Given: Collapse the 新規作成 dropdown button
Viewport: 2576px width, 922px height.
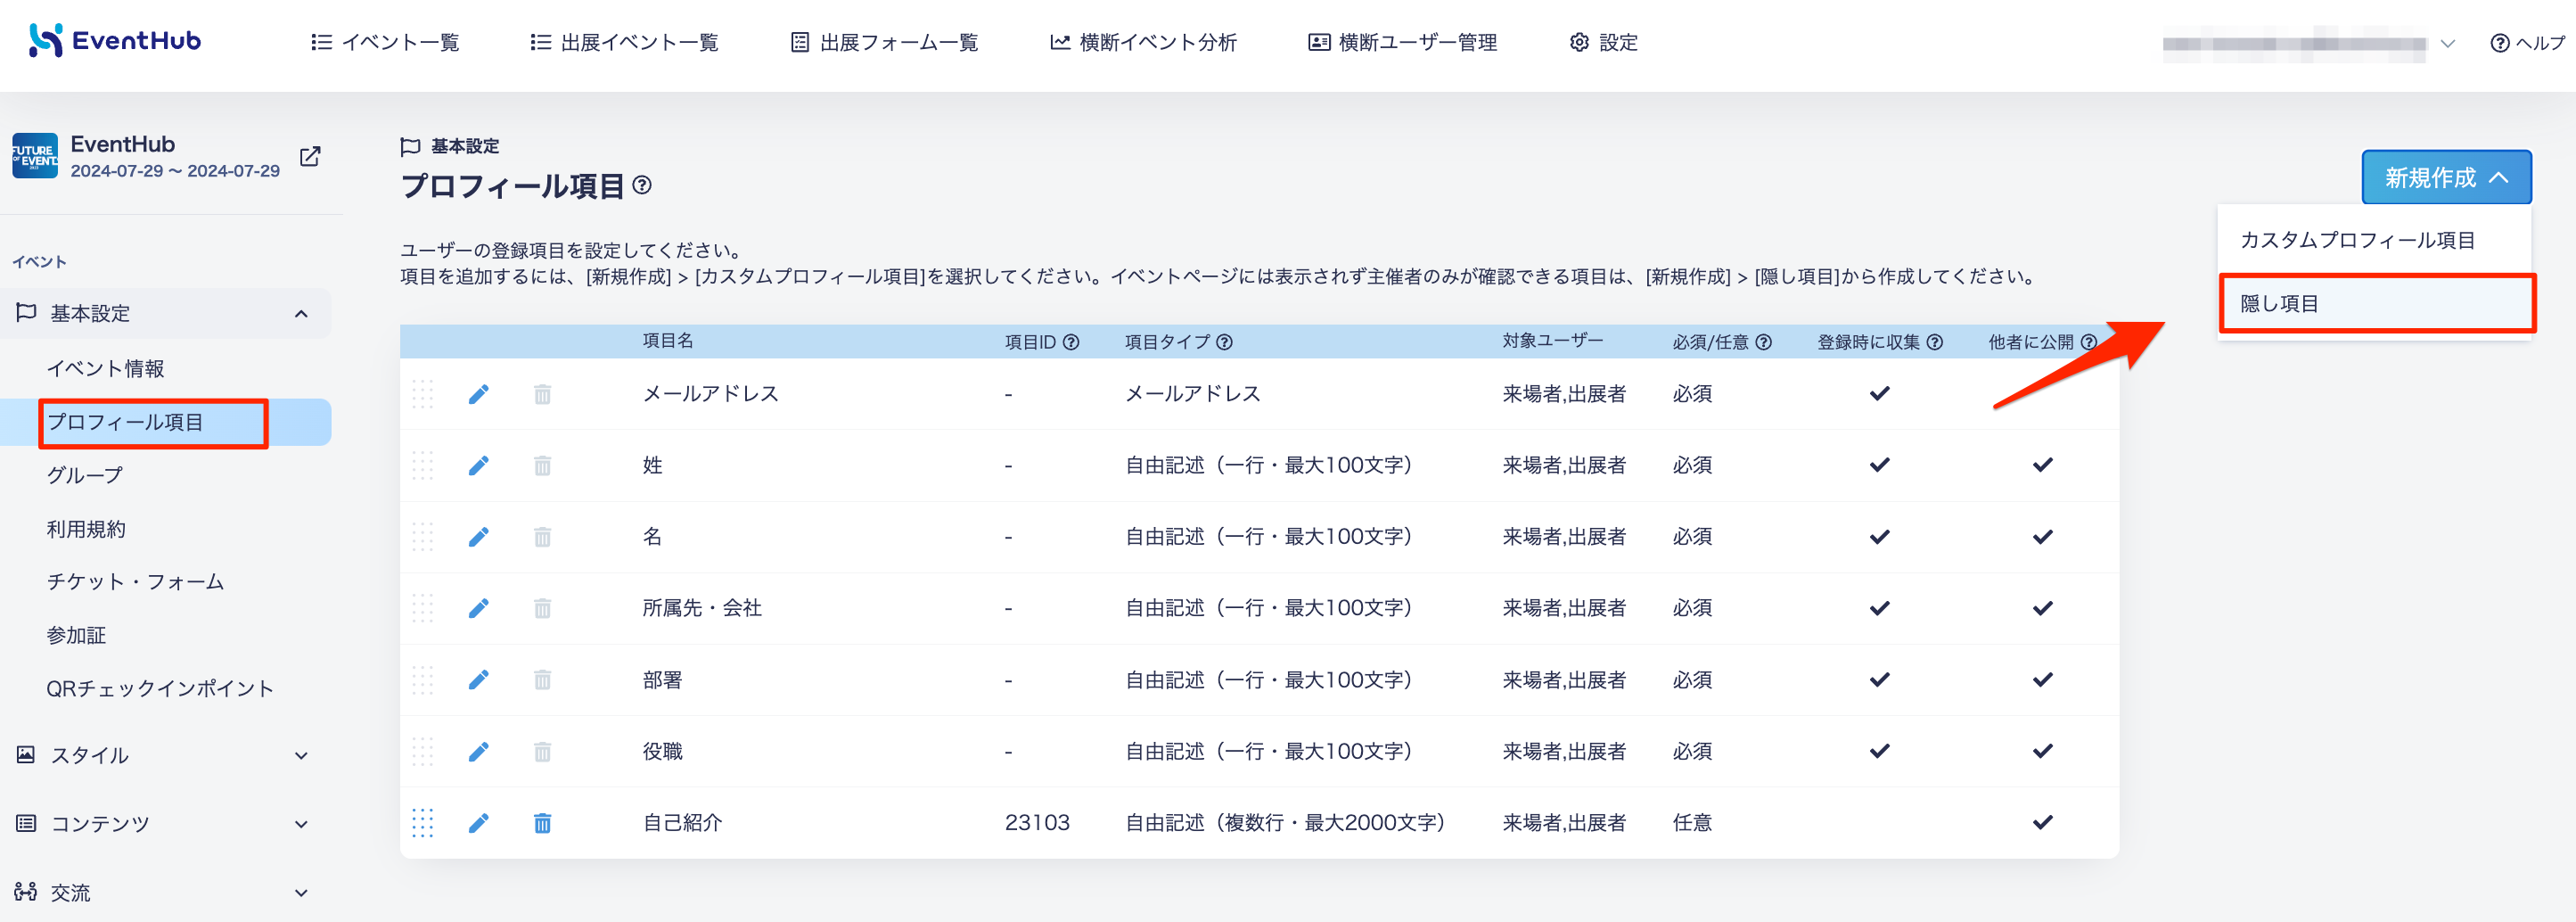Looking at the screenshot, I should [x=2446, y=178].
